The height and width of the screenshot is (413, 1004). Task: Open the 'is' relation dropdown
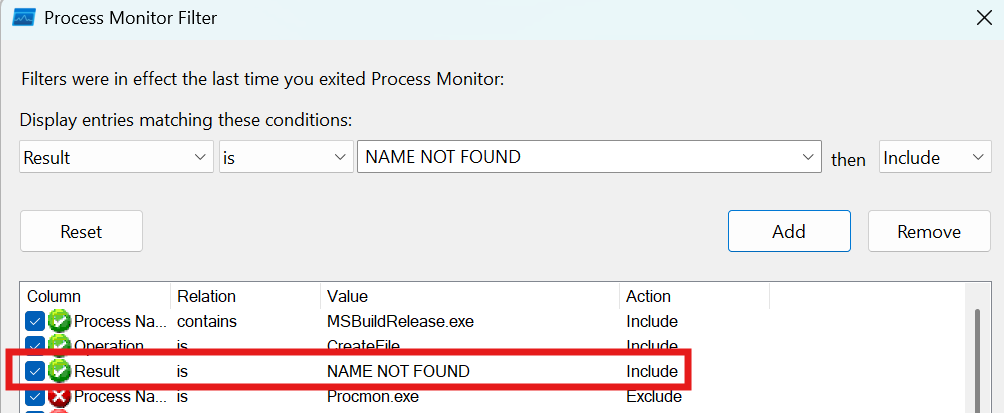click(335, 157)
